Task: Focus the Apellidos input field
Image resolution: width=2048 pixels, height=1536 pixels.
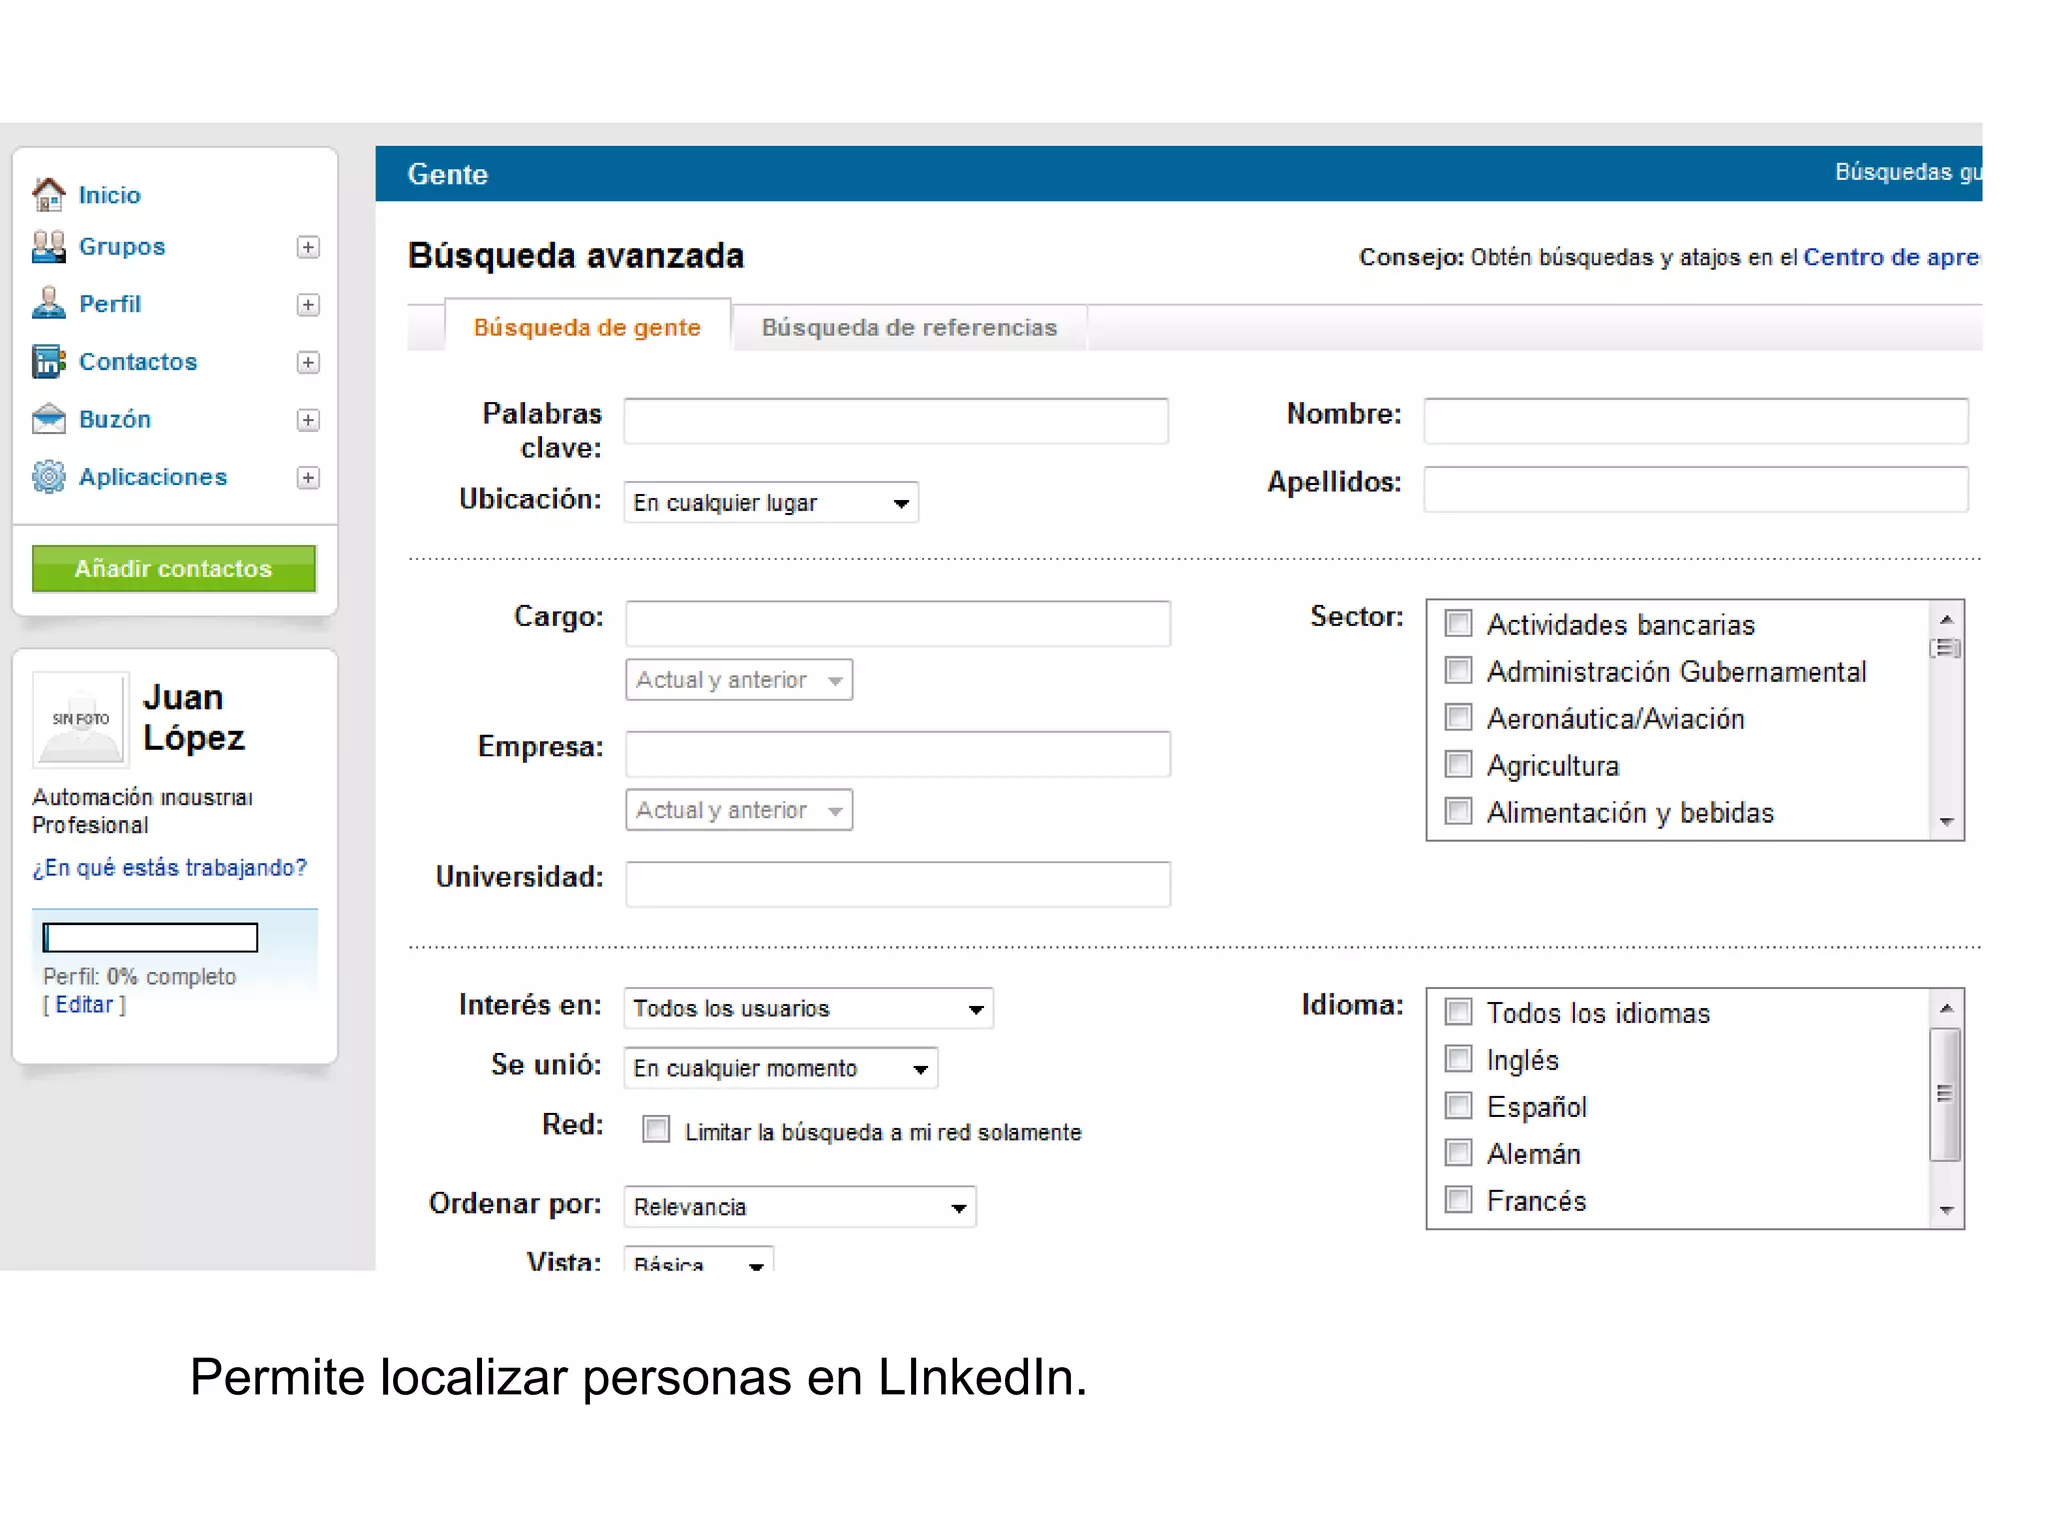Action: coord(1696,489)
